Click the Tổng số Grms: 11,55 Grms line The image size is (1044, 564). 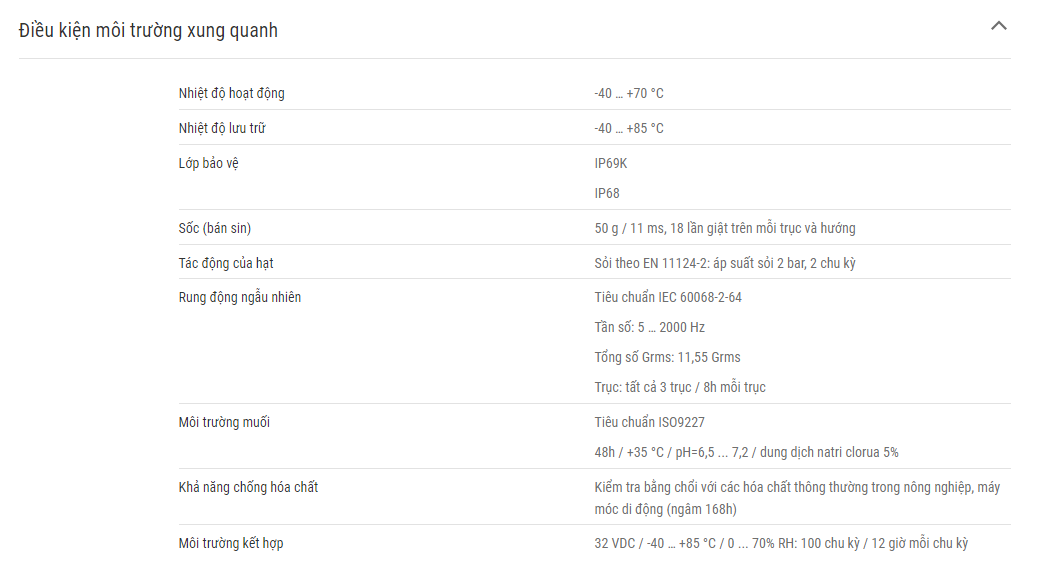tap(668, 357)
